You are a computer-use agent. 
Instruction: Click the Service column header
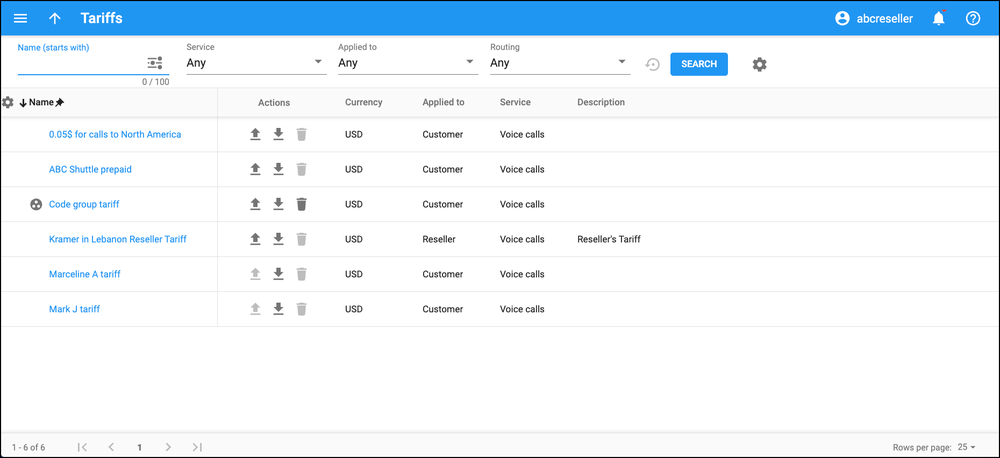click(x=515, y=102)
